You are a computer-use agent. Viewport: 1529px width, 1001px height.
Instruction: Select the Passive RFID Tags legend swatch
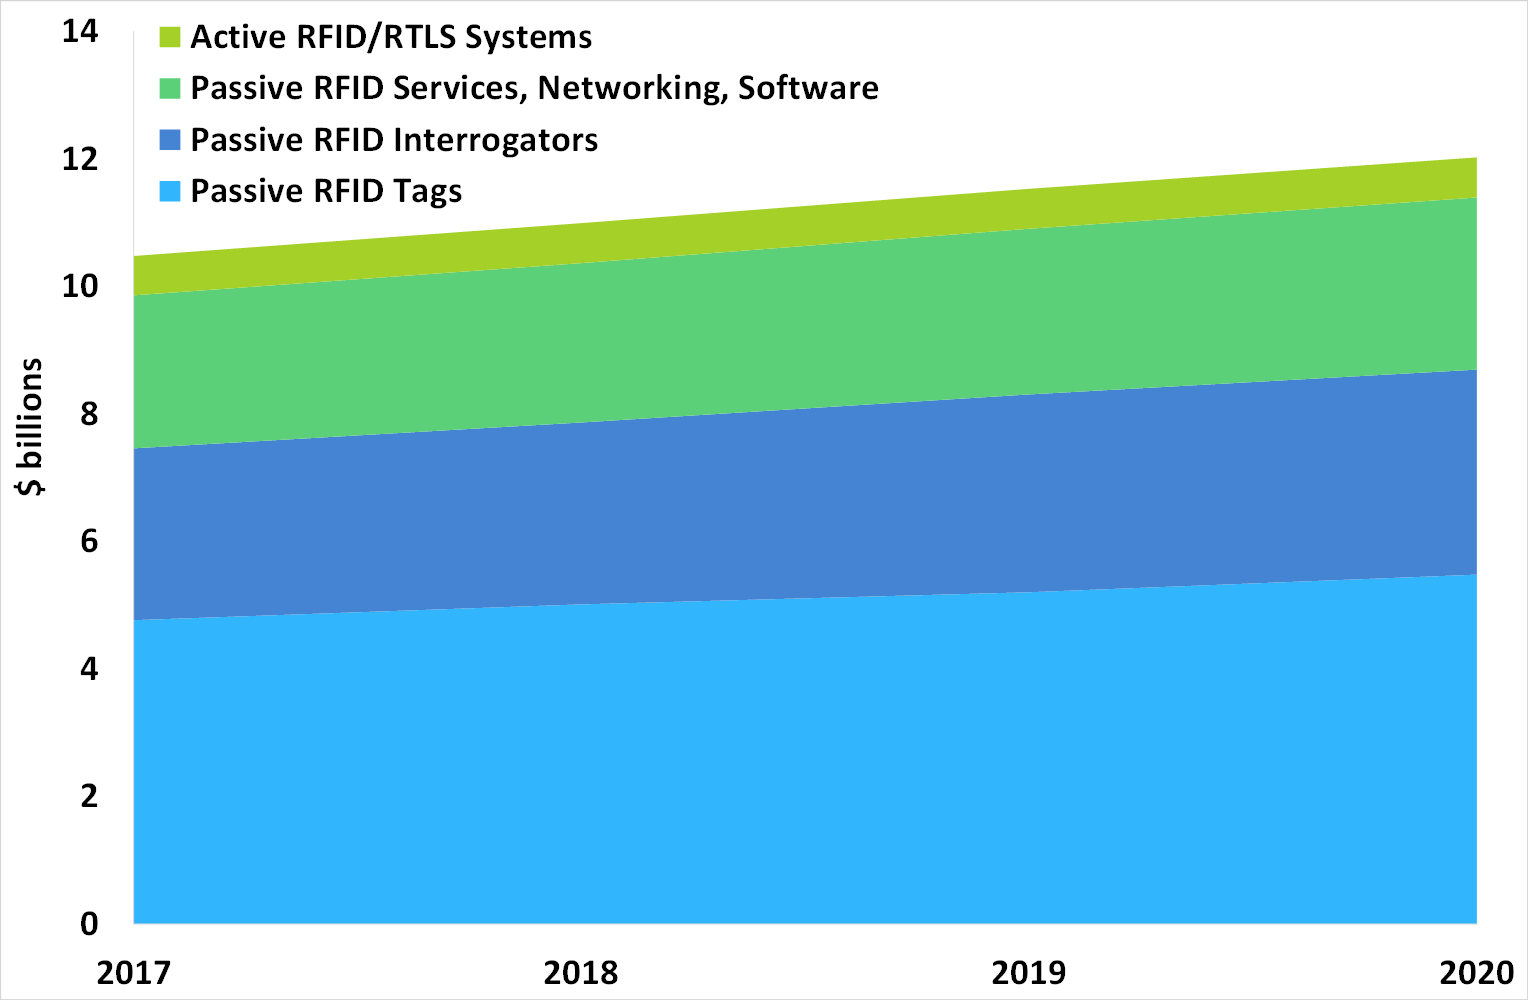click(170, 191)
